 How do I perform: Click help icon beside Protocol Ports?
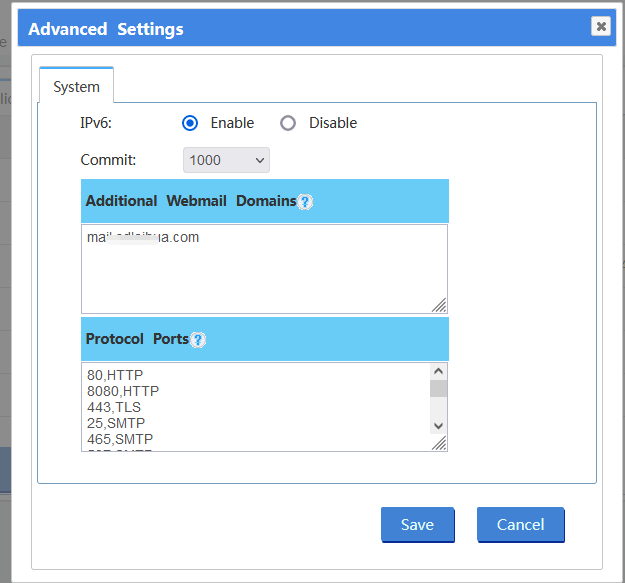pos(198,340)
